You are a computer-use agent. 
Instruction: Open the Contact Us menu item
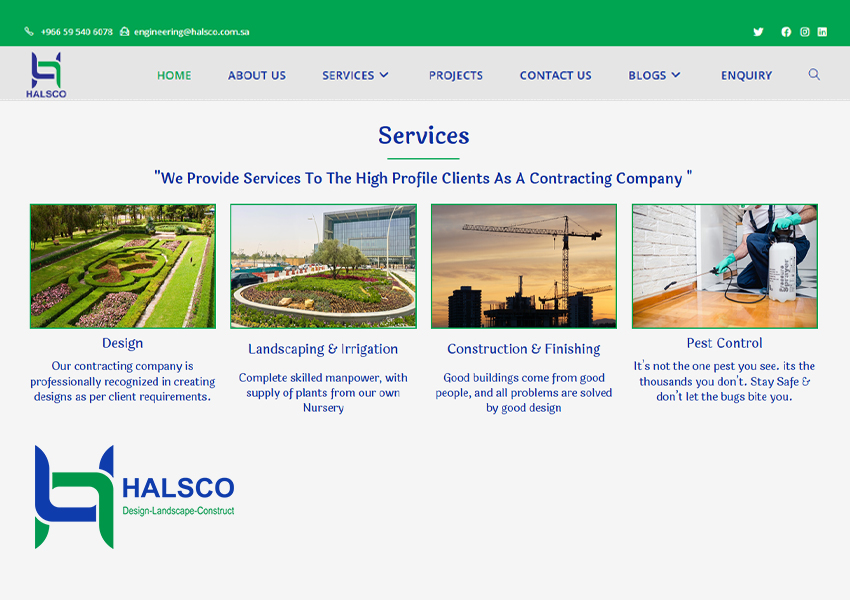(x=556, y=75)
